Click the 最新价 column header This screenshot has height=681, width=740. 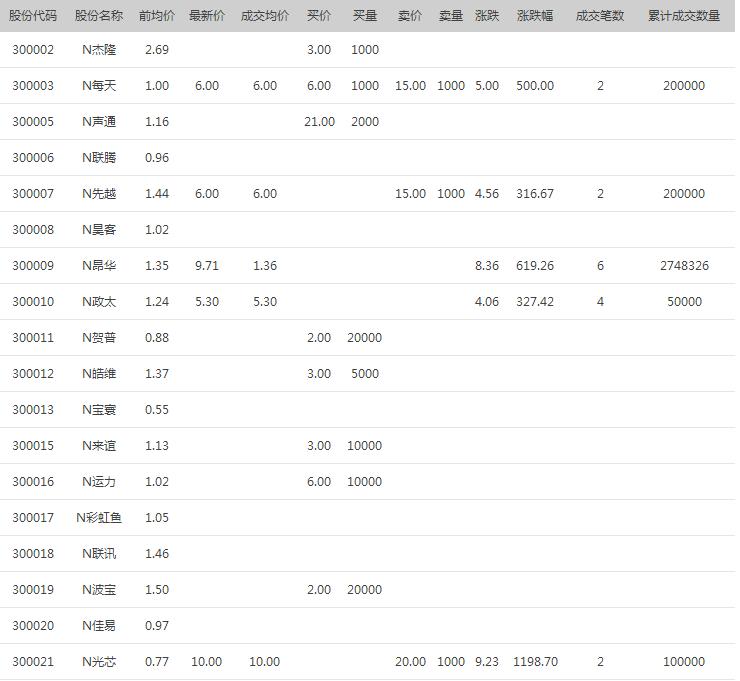[207, 16]
